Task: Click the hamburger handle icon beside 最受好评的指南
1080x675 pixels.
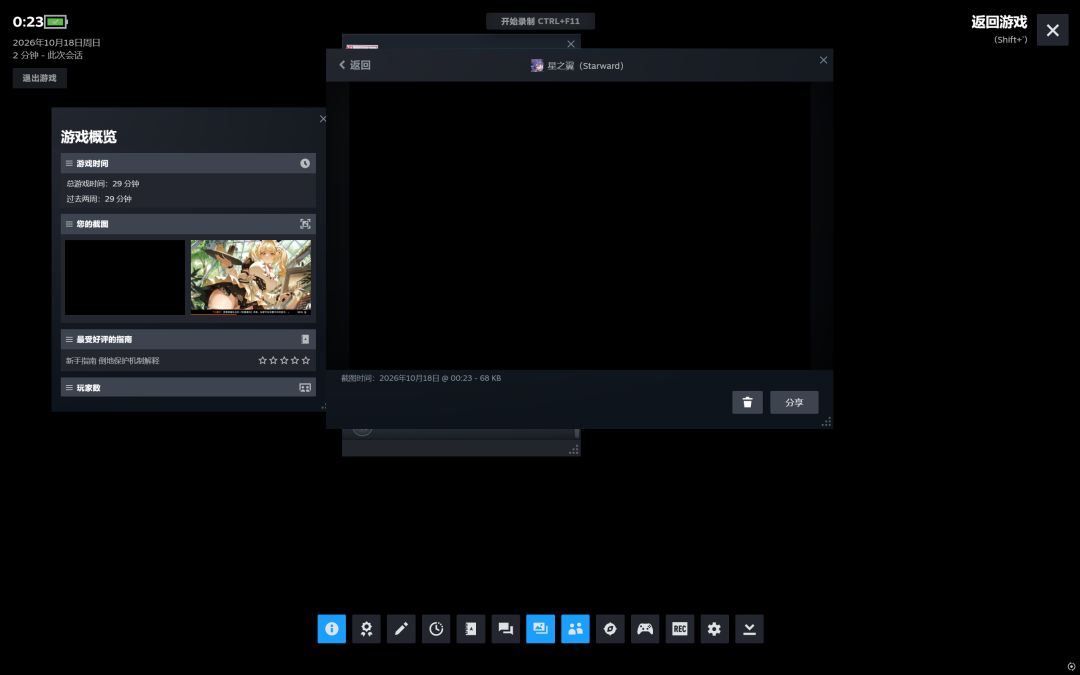Action: [69, 339]
